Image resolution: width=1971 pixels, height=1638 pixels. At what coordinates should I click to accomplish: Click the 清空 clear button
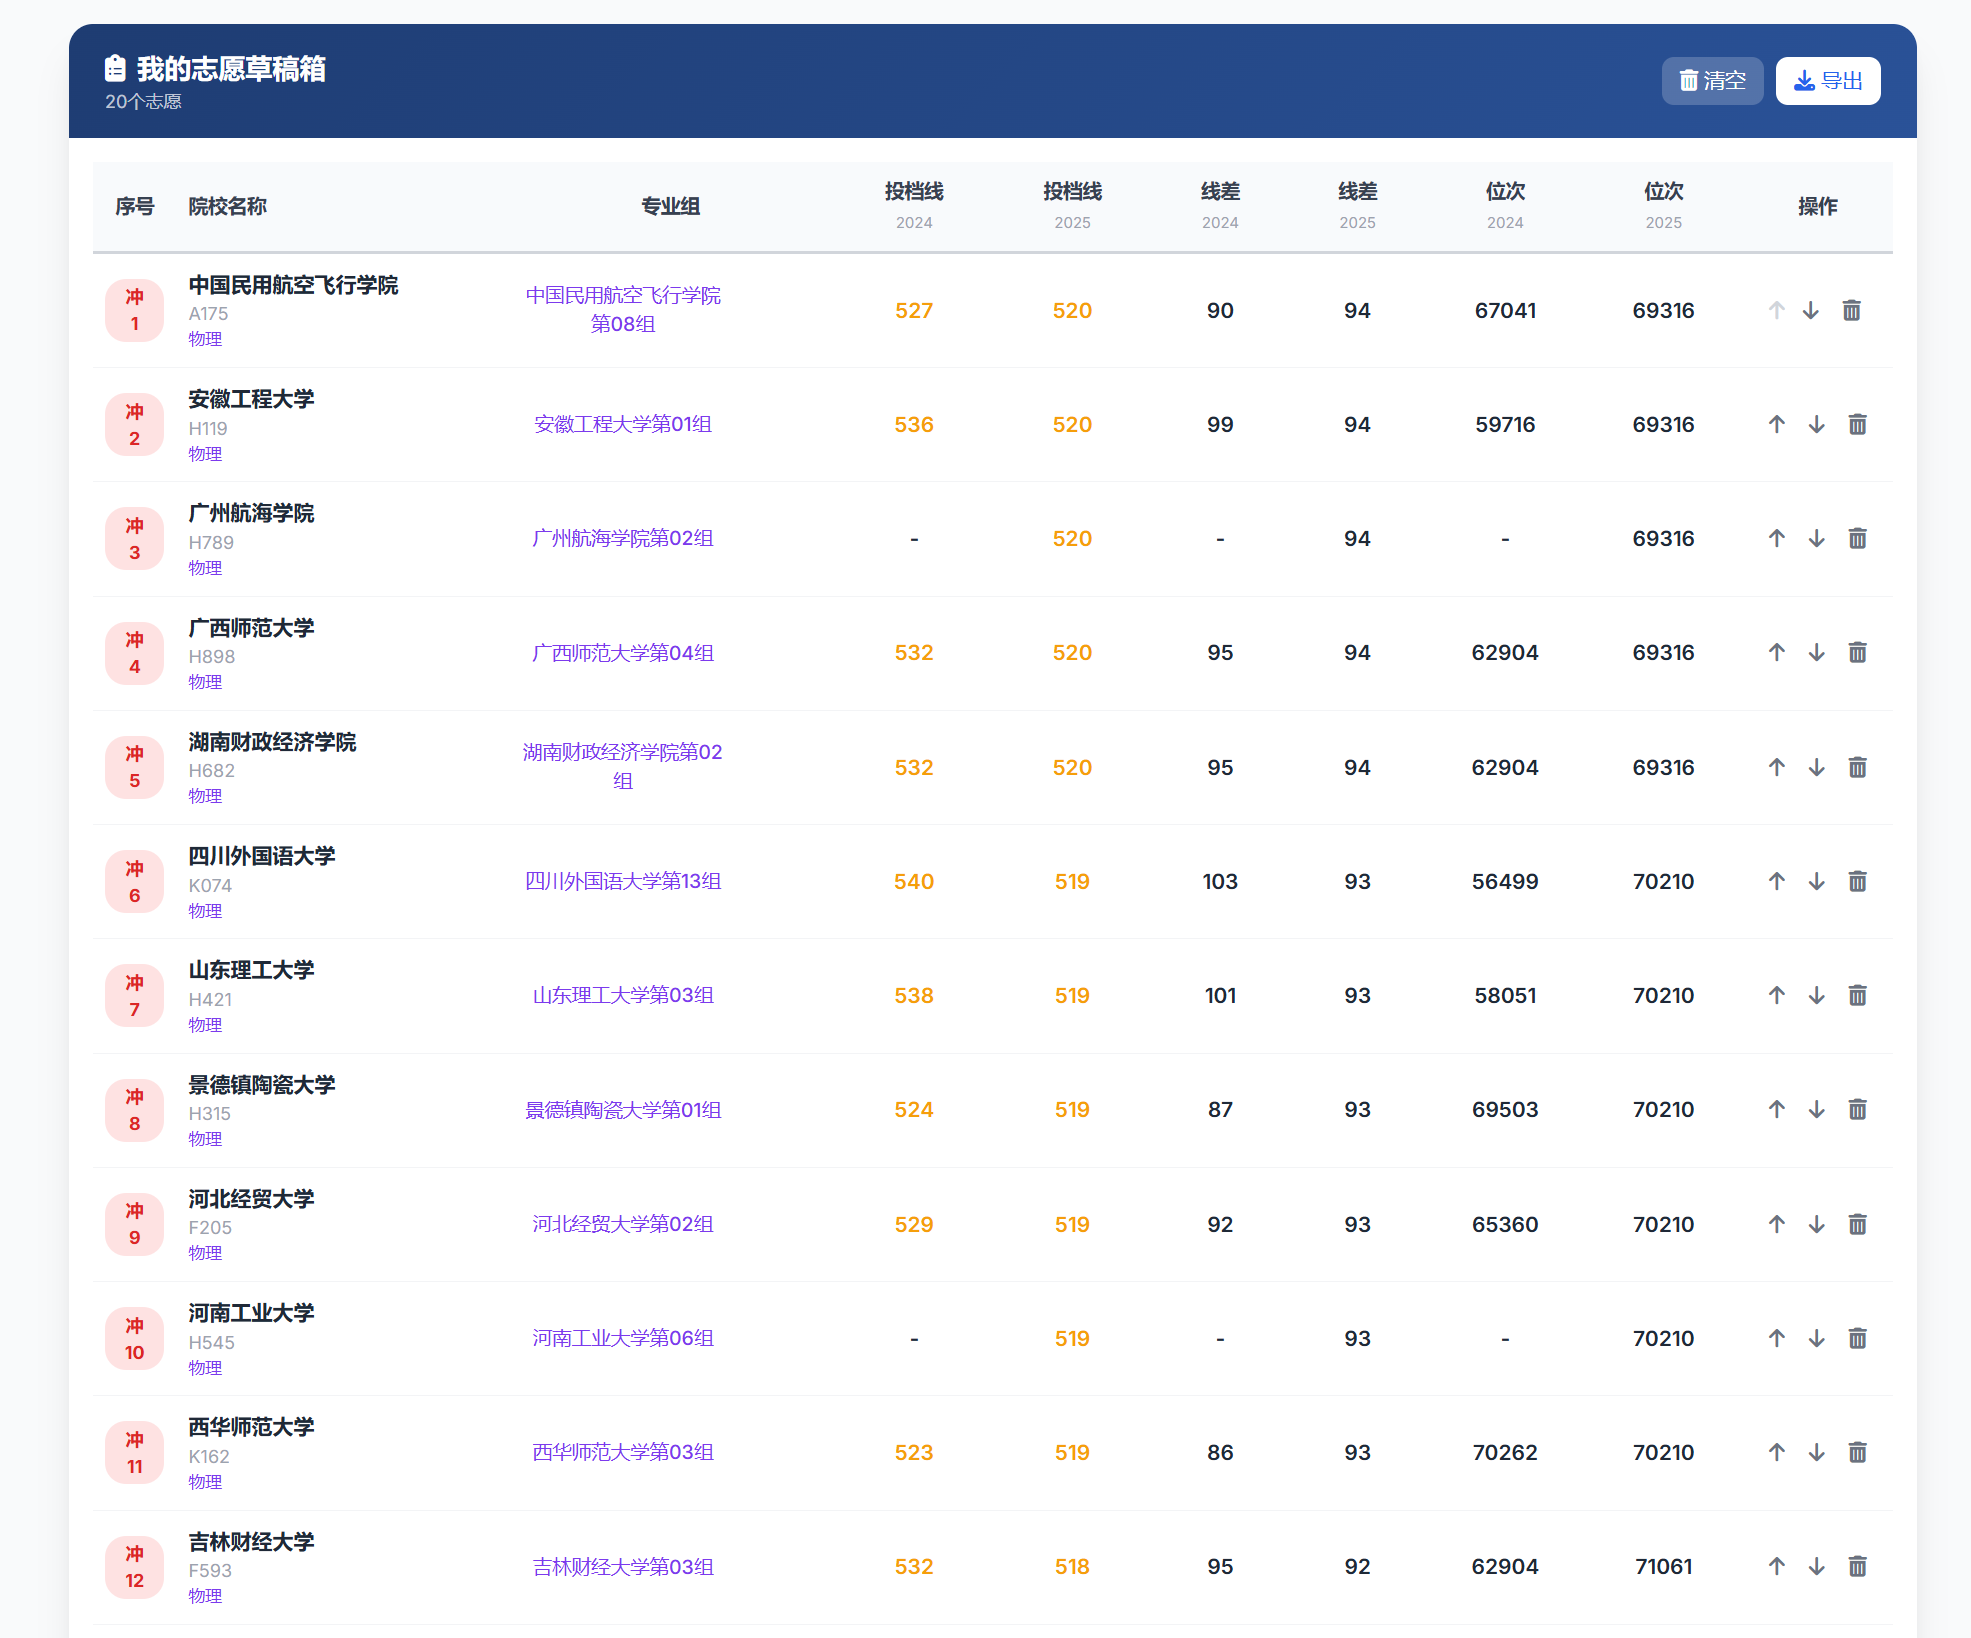click(x=1712, y=81)
